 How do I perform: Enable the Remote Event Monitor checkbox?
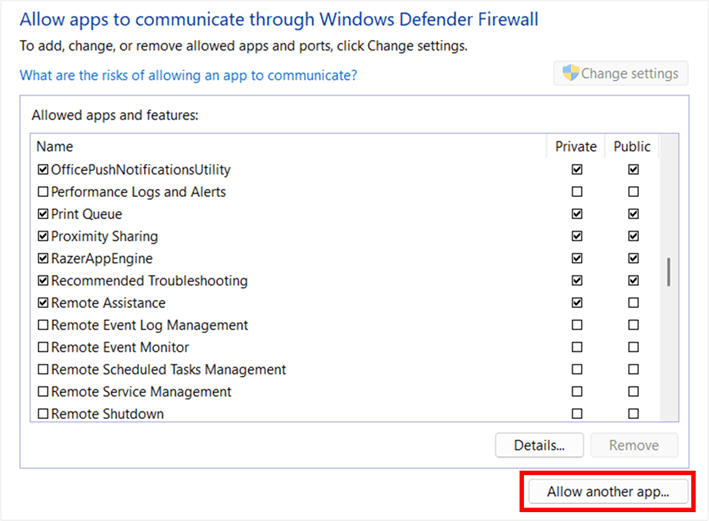coord(43,348)
